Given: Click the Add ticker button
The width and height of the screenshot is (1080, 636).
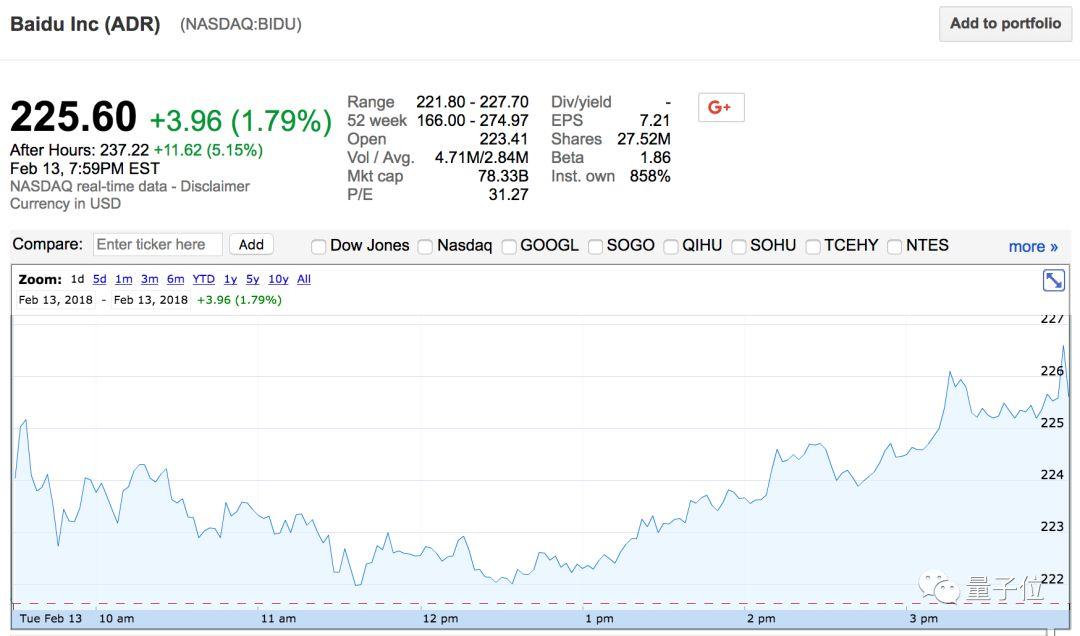Looking at the screenshot, I should [x=251, y=245].
